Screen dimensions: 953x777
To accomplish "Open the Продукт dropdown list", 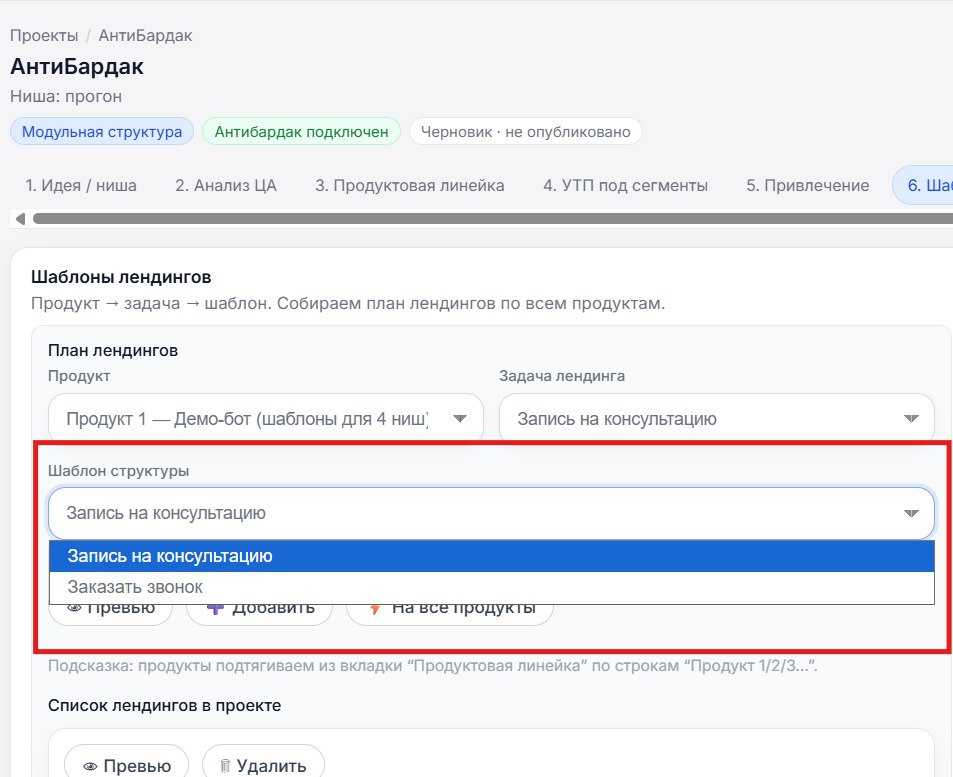I will coord(461,417).
